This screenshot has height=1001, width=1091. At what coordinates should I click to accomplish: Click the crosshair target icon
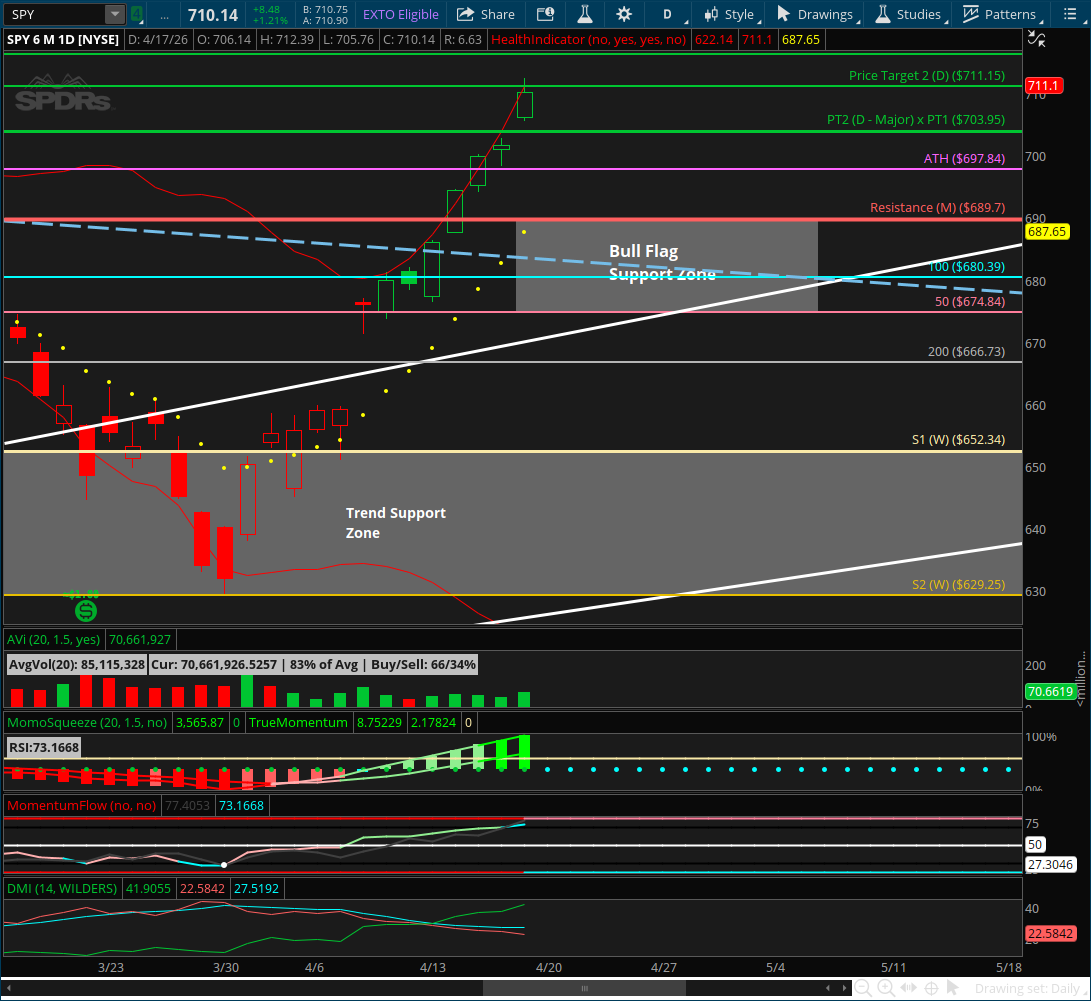click(x=932, y=988)
